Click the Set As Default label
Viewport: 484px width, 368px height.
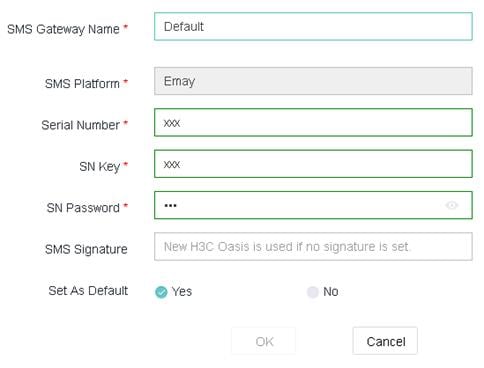point(88,291)
